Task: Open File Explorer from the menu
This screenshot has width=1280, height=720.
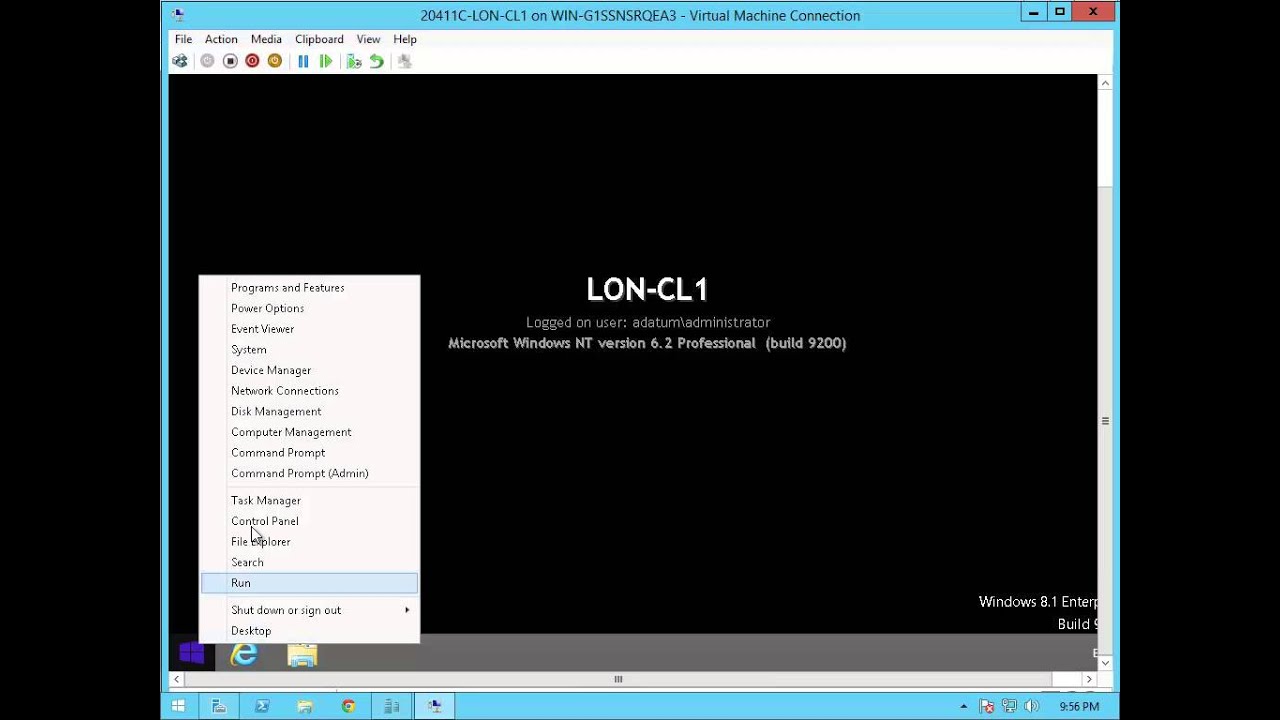Action: [309, 542]
